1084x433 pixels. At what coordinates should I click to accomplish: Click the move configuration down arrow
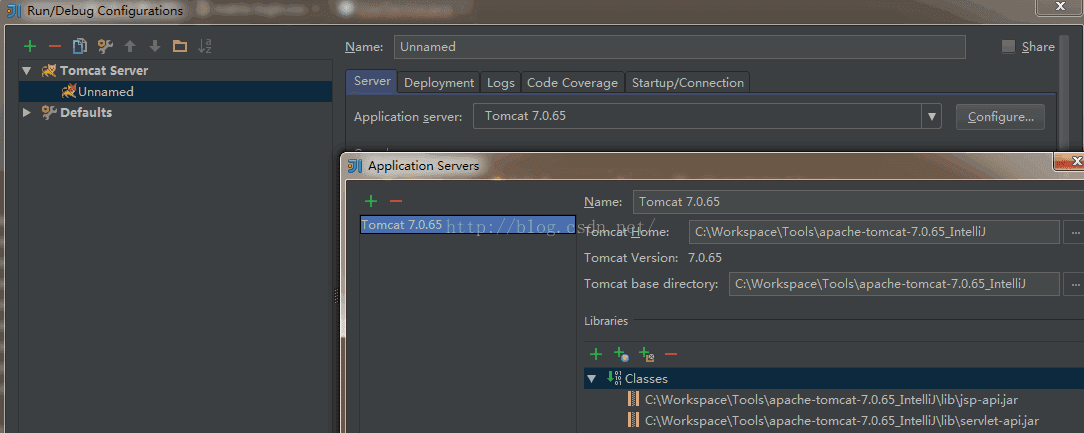click(155, 46)
